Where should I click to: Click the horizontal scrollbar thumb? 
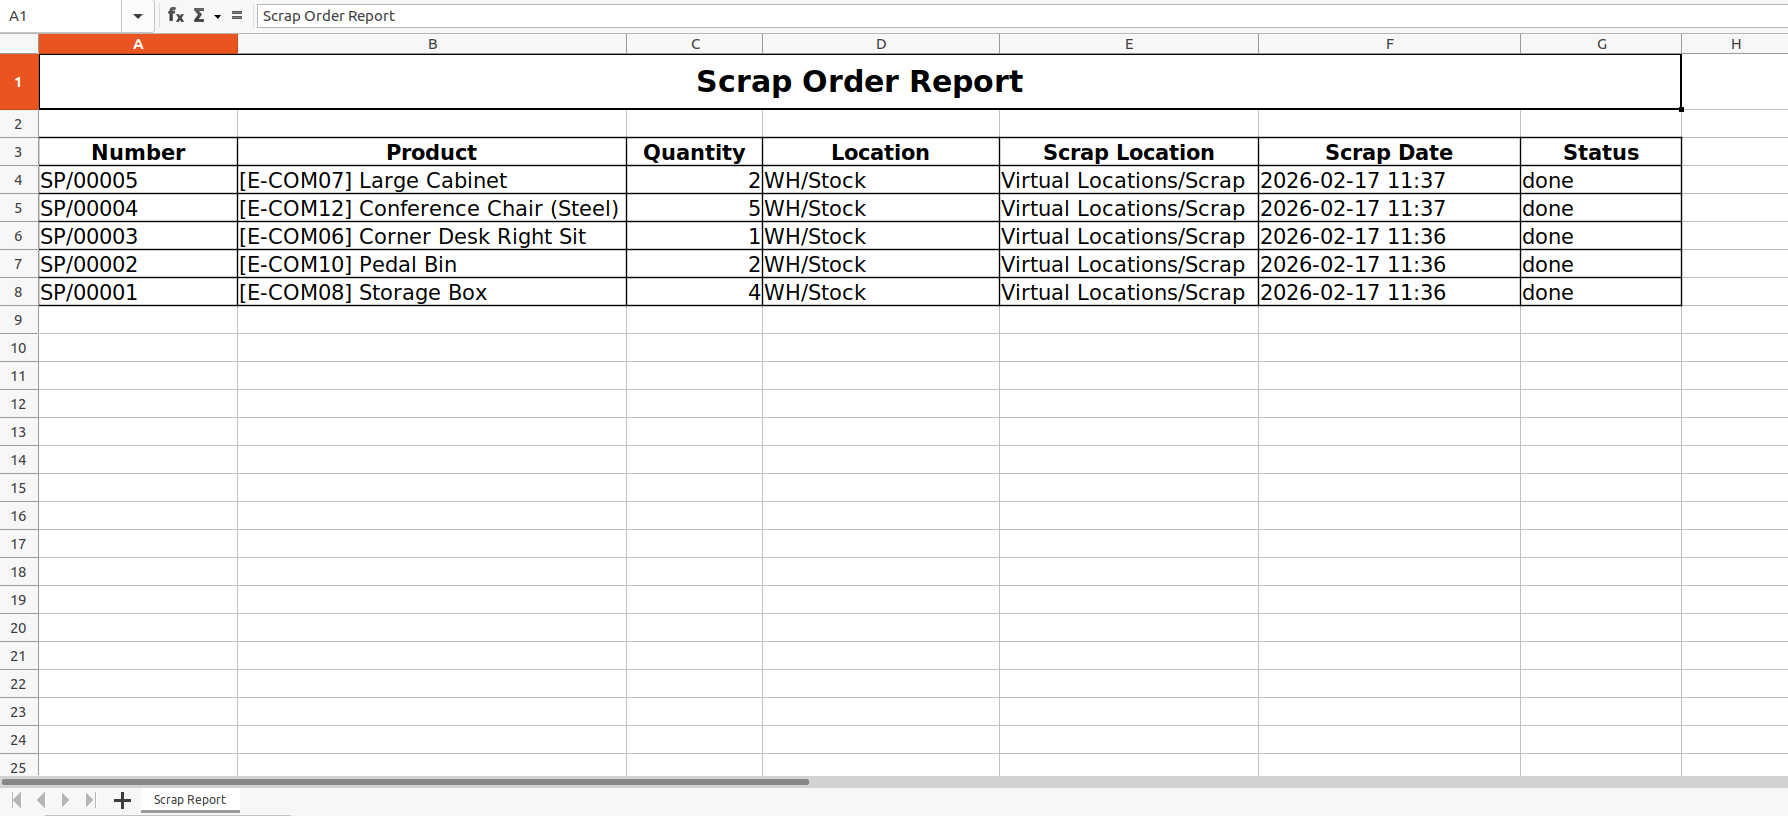pyautogui.click(x=406, y=782)
